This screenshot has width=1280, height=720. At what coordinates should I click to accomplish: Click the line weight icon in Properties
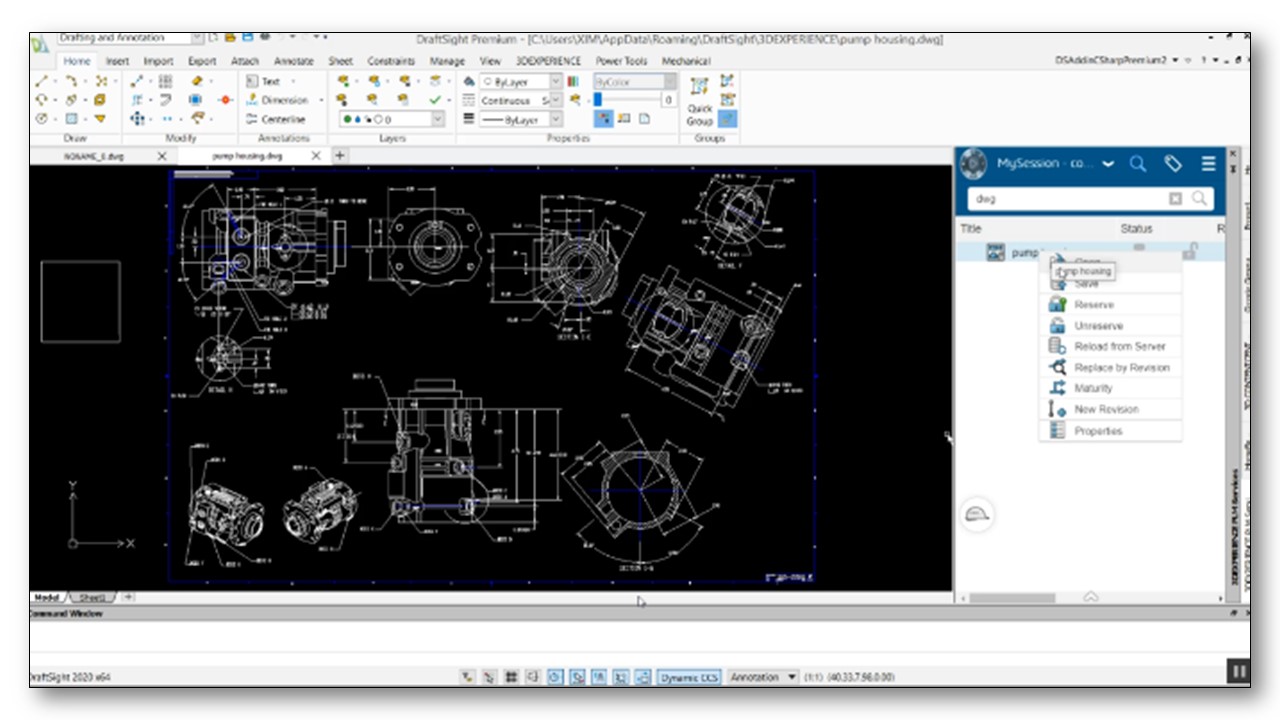468,119
